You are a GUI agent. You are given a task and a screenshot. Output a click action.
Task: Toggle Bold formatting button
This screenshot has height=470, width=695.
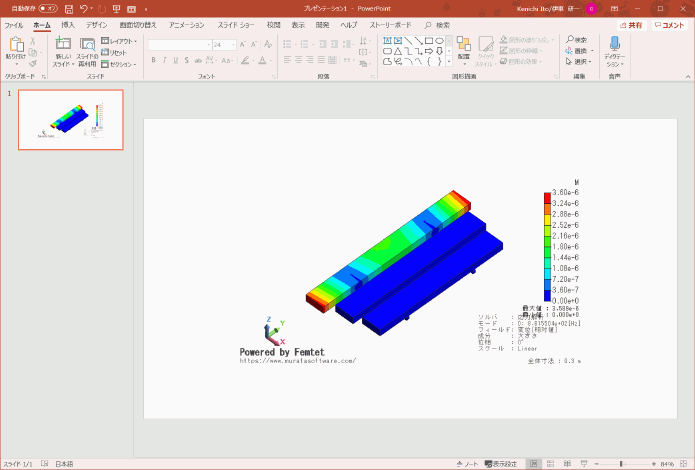pyautogui.click(x=153, y=60)
